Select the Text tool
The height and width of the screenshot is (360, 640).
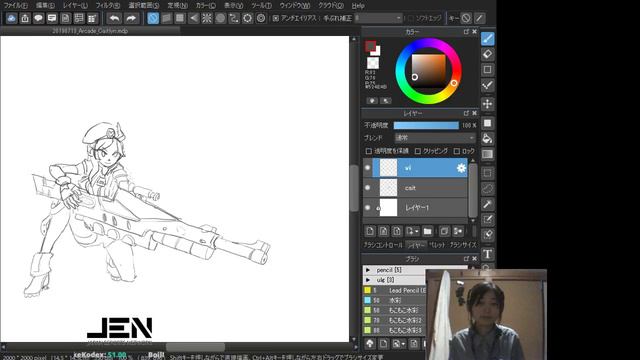click(x=487, y=254)
